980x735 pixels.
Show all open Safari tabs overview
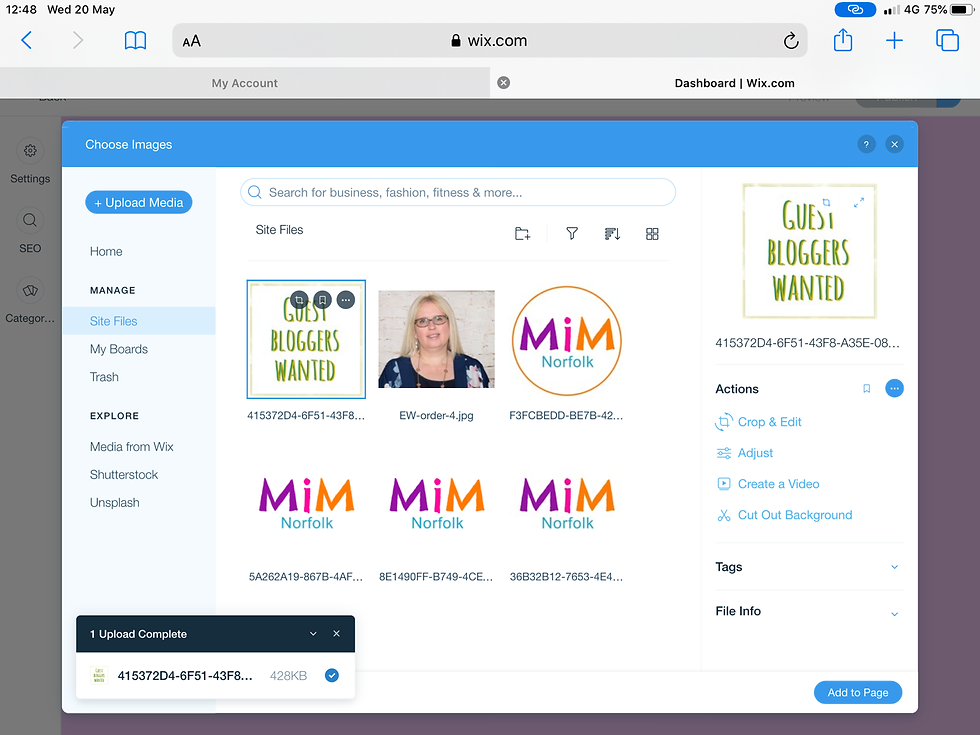[x=947, y=40]
